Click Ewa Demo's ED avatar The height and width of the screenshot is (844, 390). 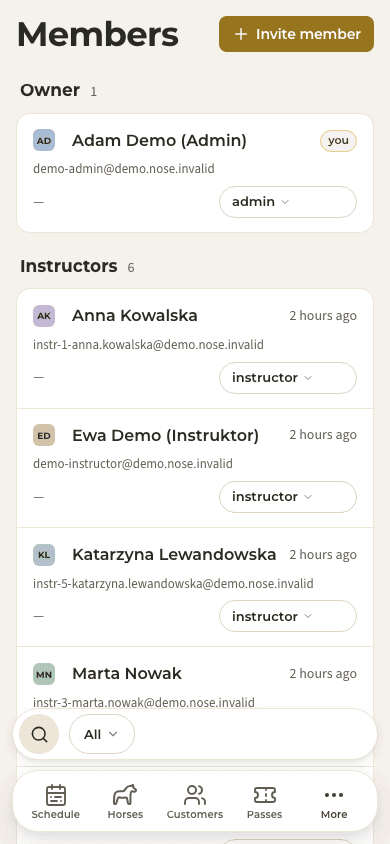pyautogui.click(x=44, y=435)
